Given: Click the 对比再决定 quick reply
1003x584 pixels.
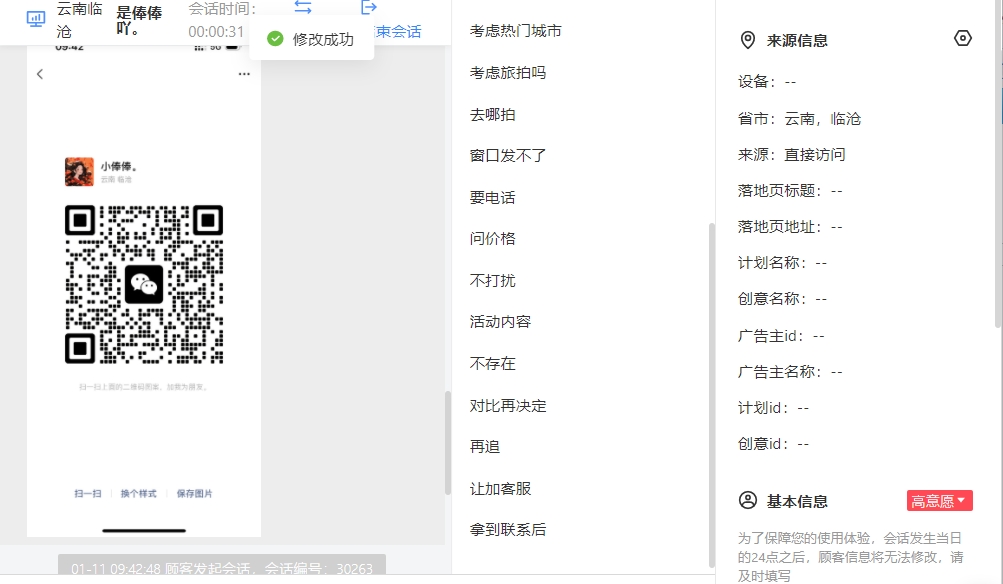Looking at the screenshot, I should (508, 406).
